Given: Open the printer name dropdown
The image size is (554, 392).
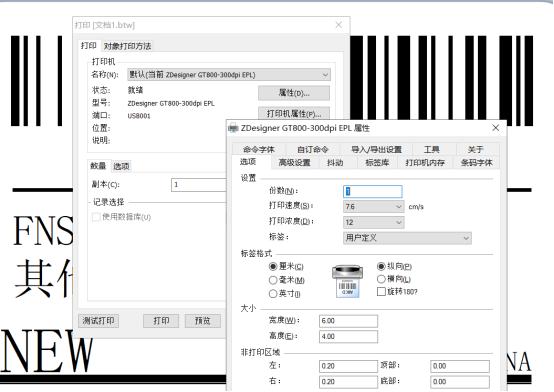Looking at the screenshot, I should 229,75.
